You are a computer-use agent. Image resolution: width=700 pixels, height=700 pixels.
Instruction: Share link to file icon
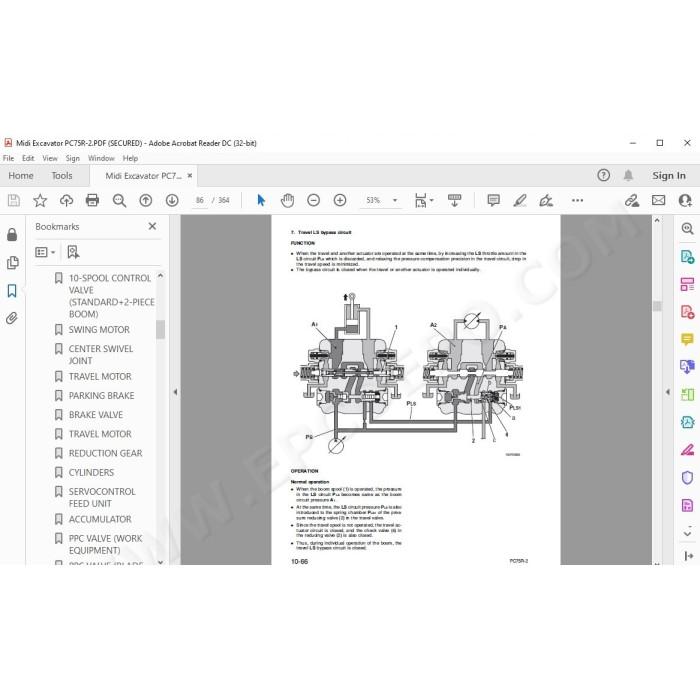pos(632,200)
